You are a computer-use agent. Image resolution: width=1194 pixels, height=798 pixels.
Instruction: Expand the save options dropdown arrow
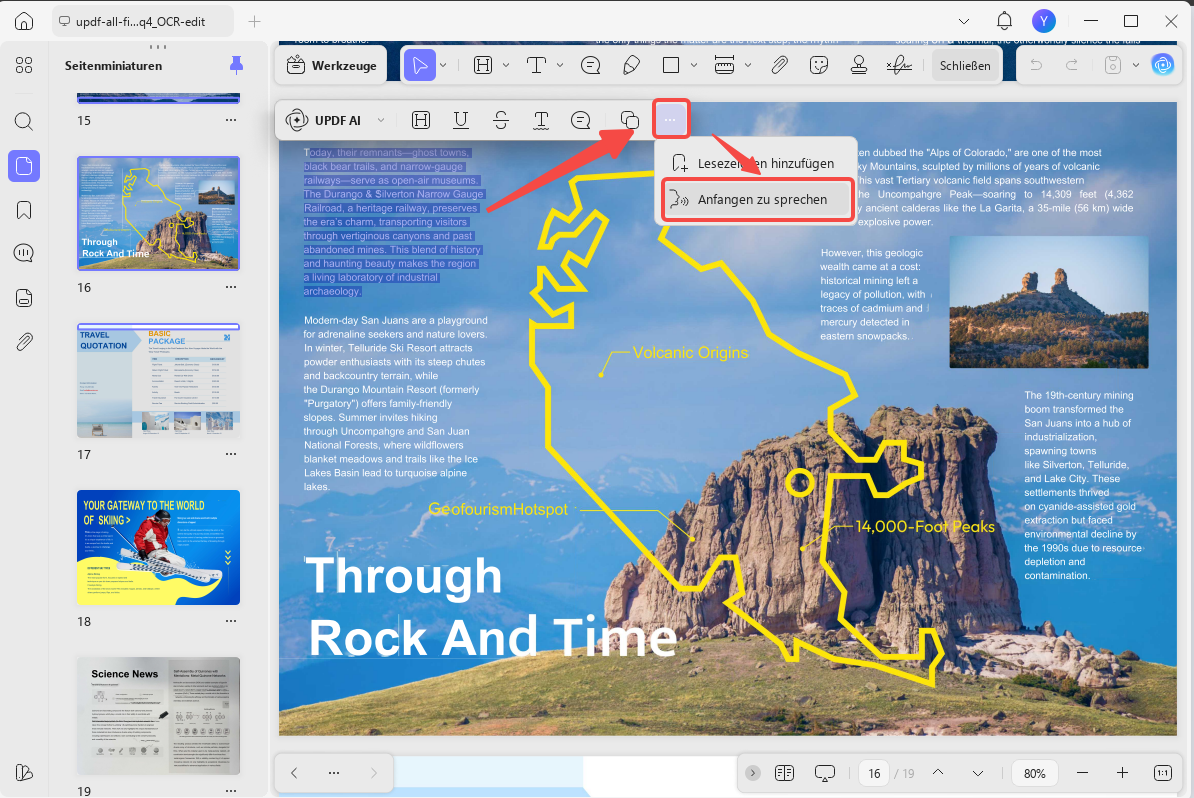[1135, 65]
